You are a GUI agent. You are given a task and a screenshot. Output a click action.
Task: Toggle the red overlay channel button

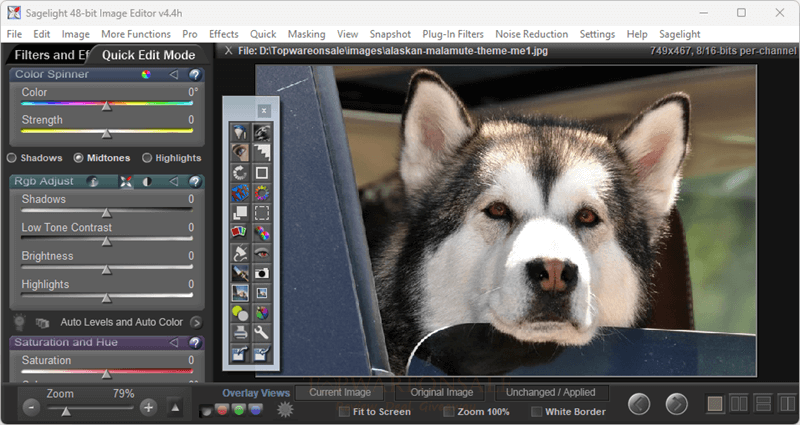[222, 410]
